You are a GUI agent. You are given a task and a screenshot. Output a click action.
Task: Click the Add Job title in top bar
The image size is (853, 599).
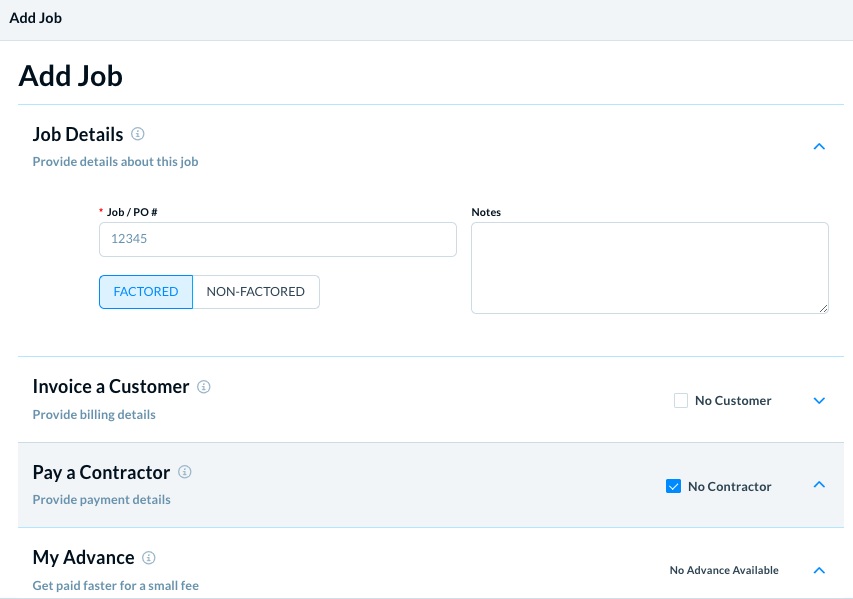pos(36,18)
